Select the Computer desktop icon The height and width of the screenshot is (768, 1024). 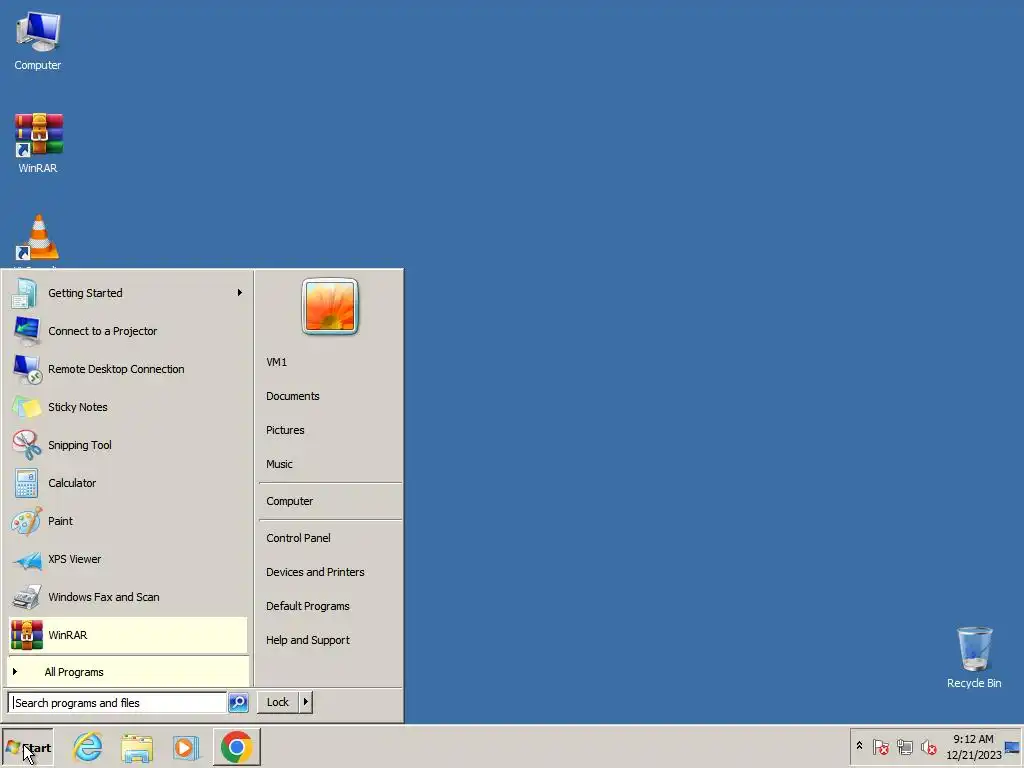tap(38, 40)
